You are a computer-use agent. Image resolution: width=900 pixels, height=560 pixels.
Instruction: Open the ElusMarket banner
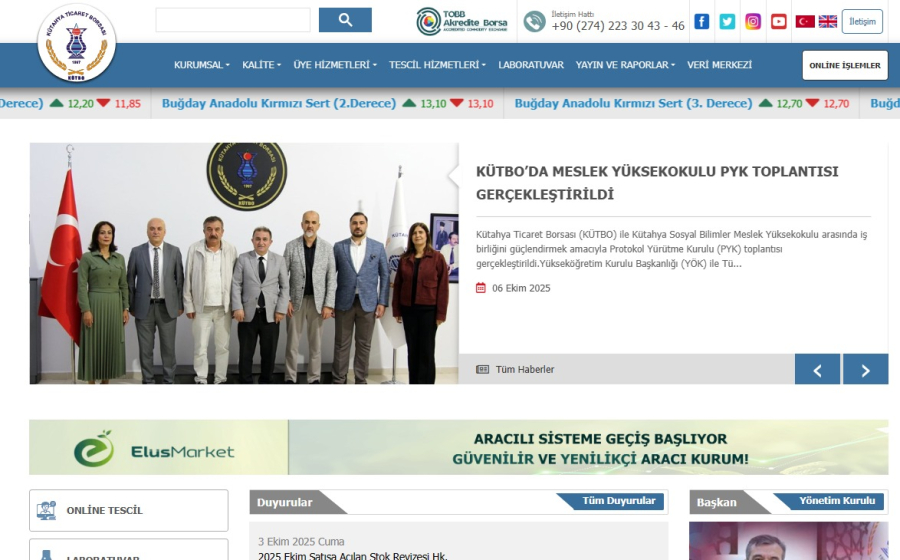pyautogui.click(x=458, y=447)
